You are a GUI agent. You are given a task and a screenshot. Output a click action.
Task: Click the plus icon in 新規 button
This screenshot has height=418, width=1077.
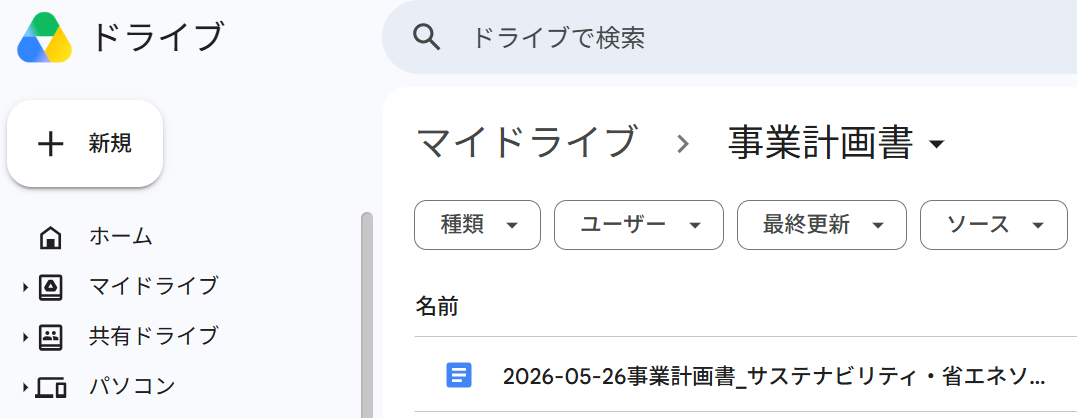pyautogui.click(x=50, y=144)
